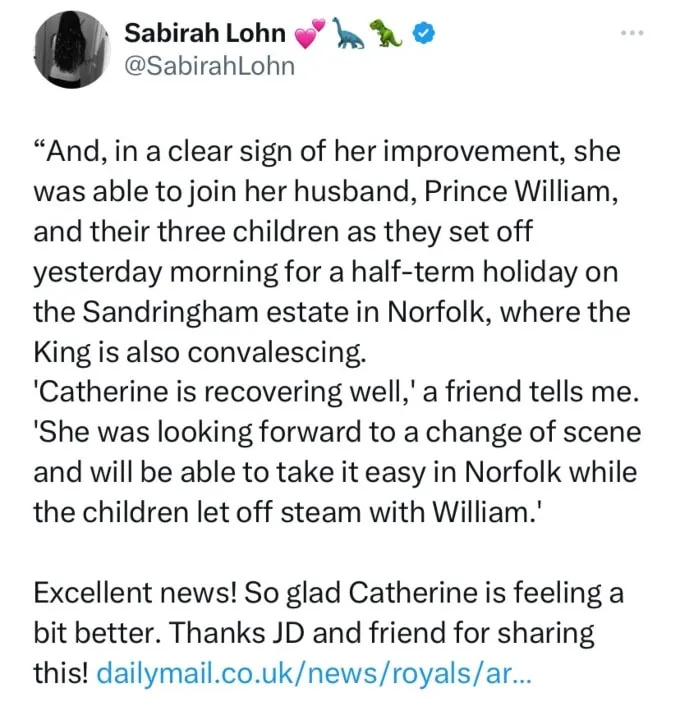Open the profile via Sabirah Lohn display name

click(x=205, y=33)
